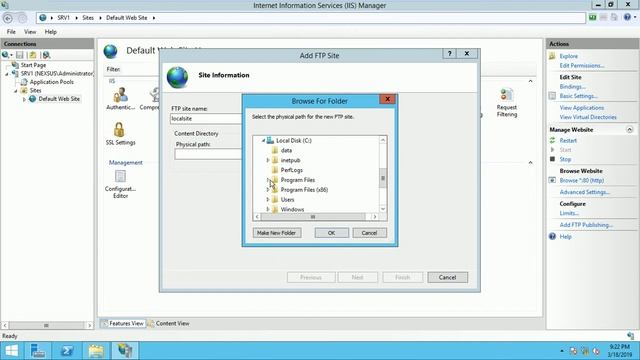Expand Default Web Site node in Connections
The image size is (640, 360).
tap(24, 99)
